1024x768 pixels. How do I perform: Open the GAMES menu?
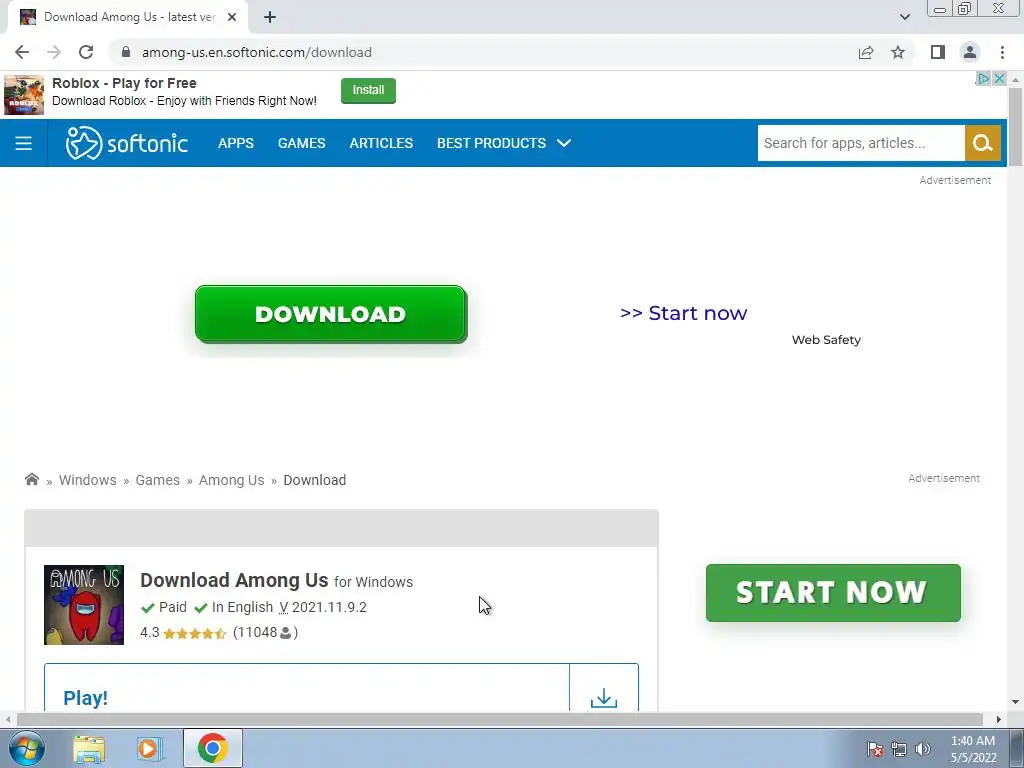click(x=302, y=143)
